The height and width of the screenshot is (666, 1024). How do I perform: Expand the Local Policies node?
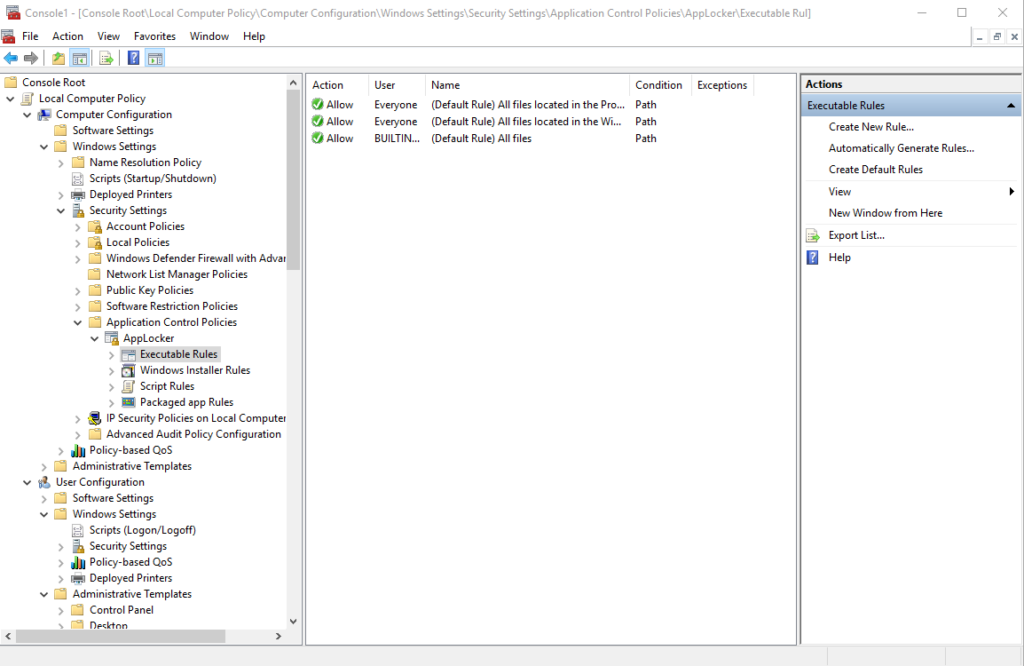point(78,243)
